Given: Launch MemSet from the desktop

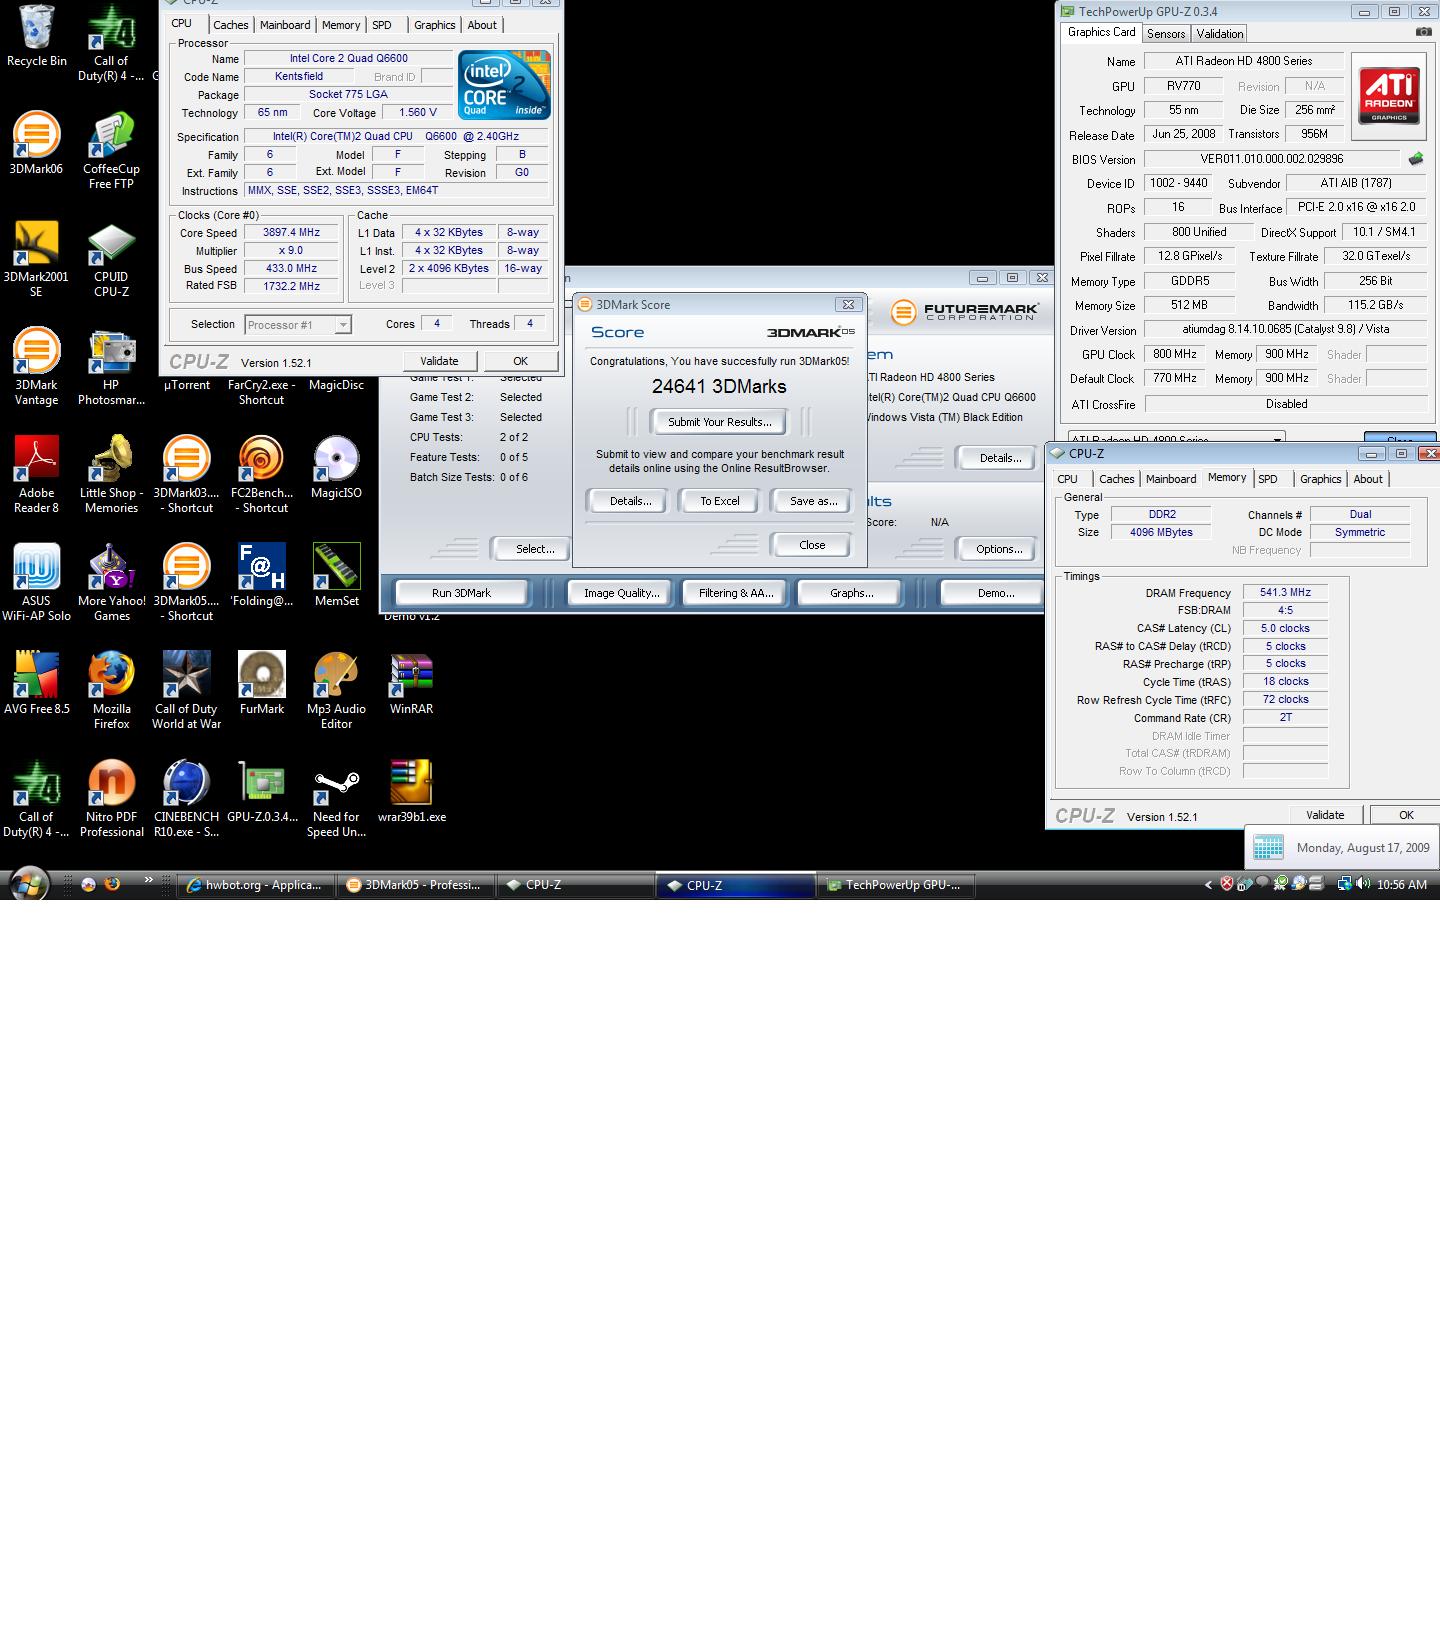Looking at the screenshot, I should point(336,575).
